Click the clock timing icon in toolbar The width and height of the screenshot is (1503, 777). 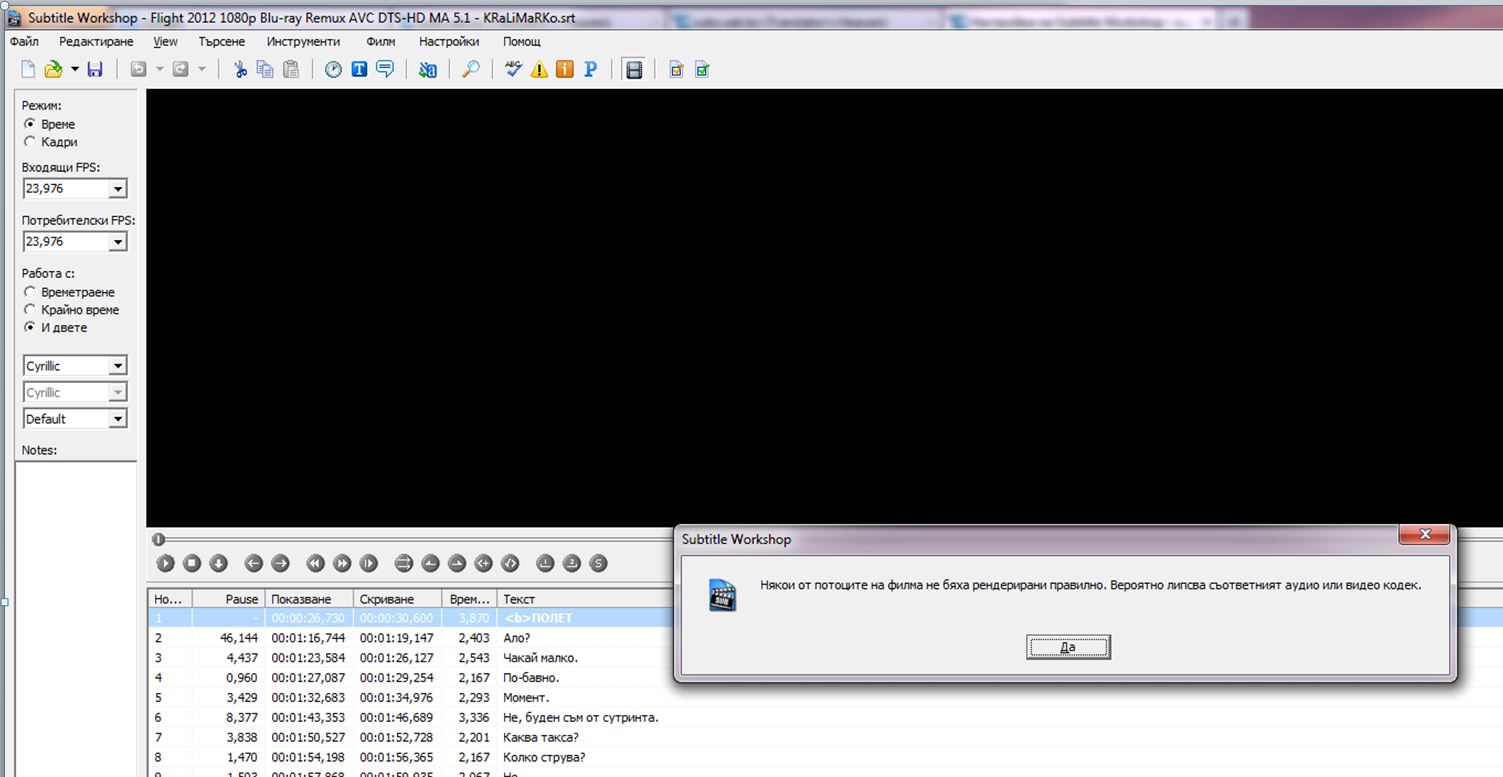click(333, 69)
